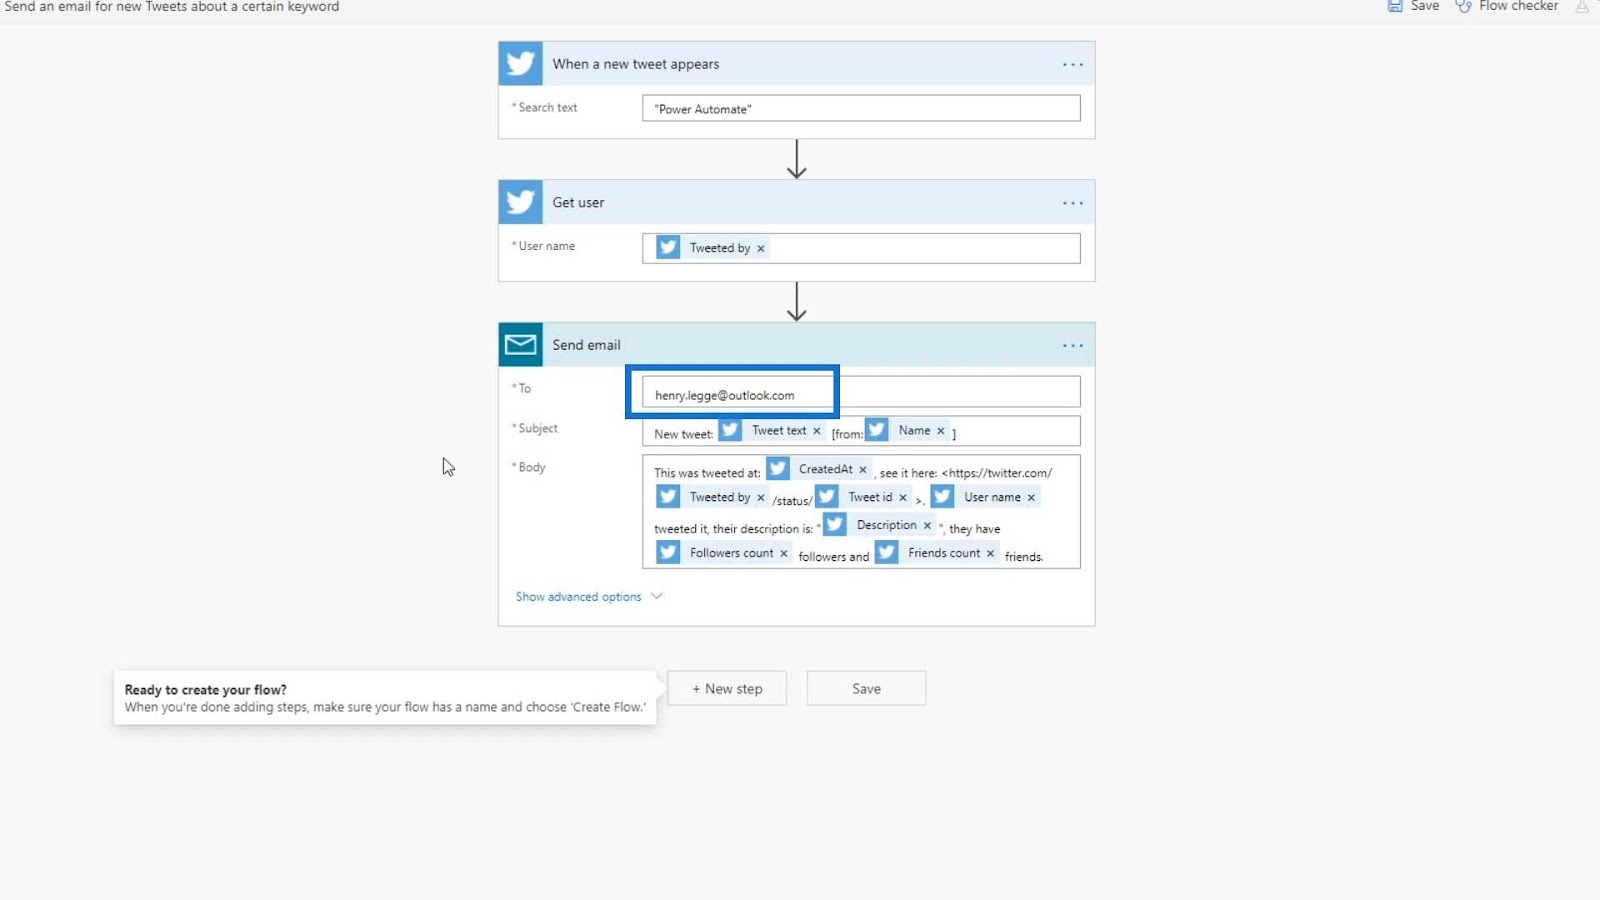Screen dimensions: 1600x900
Task: Remove the 'User name' token from the Body
Action: (1031, 498)
